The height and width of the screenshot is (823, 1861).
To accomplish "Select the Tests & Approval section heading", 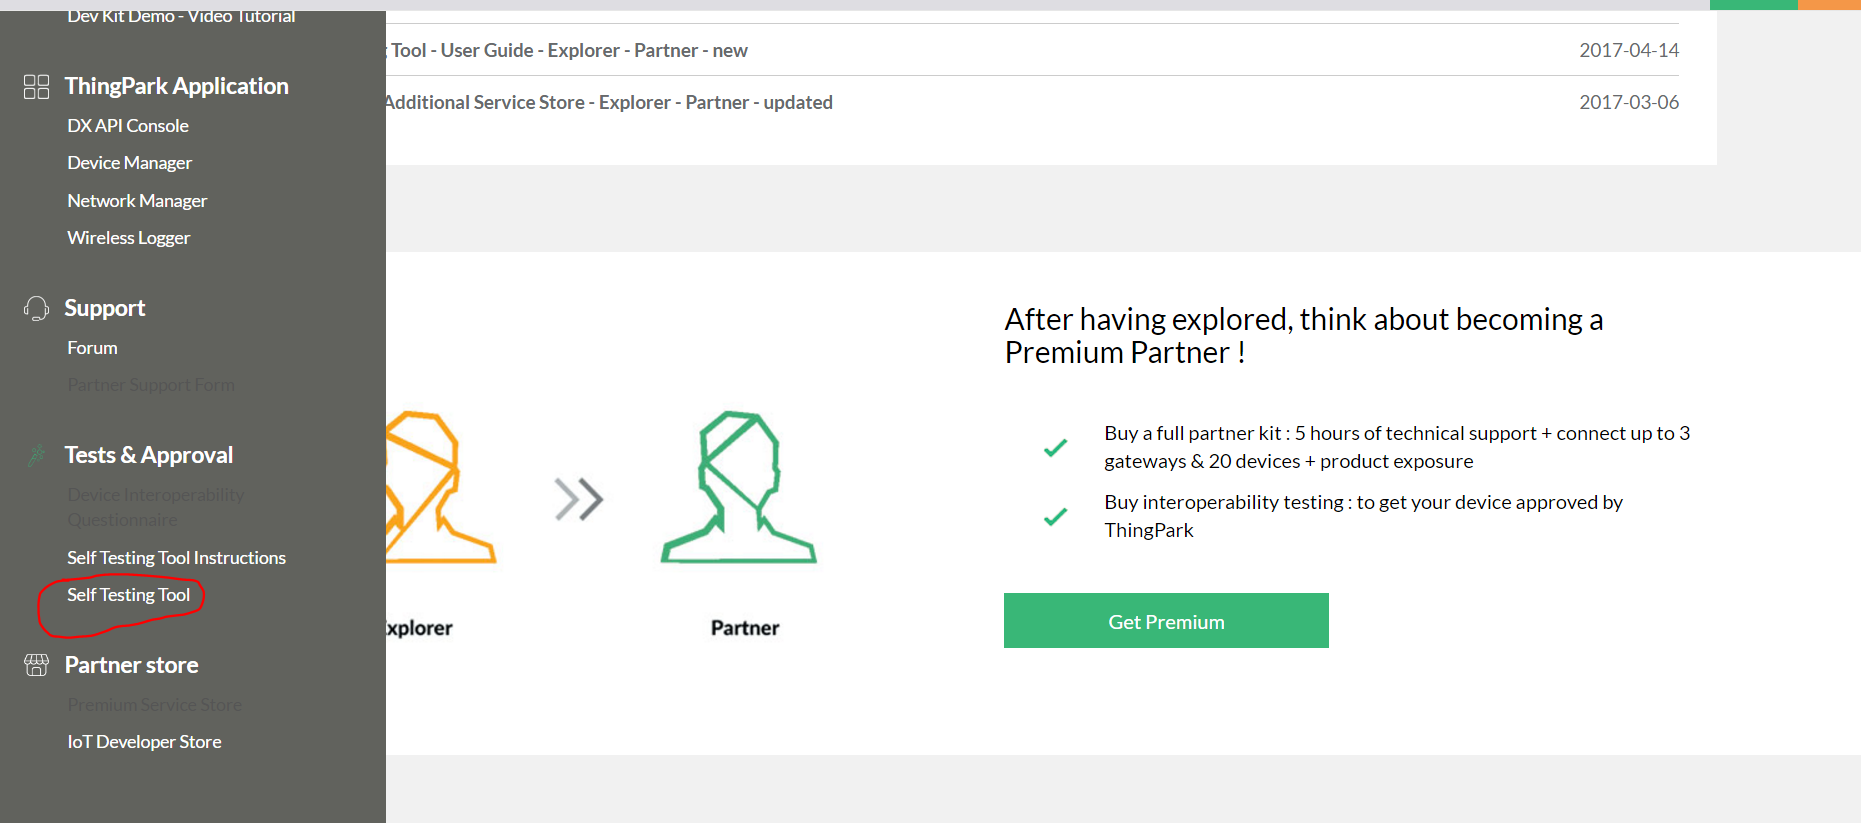I will click(149, 455).
